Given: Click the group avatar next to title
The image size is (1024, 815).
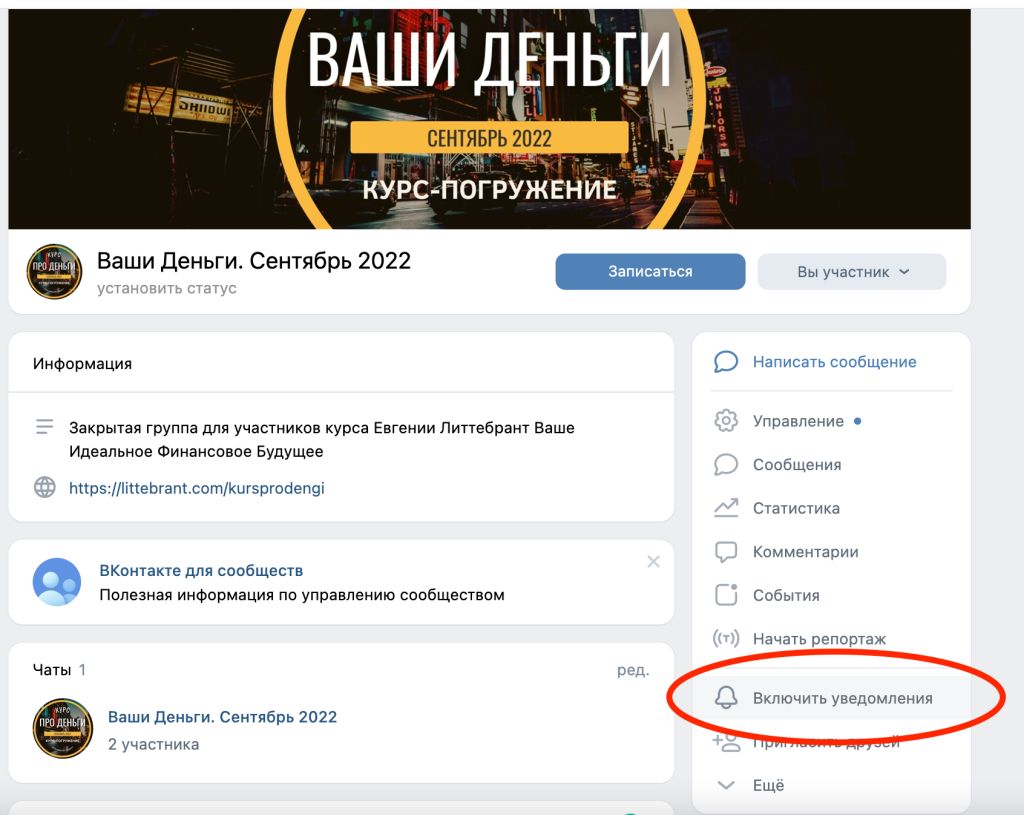Looking at the screenshot, I should click(54, 271).
